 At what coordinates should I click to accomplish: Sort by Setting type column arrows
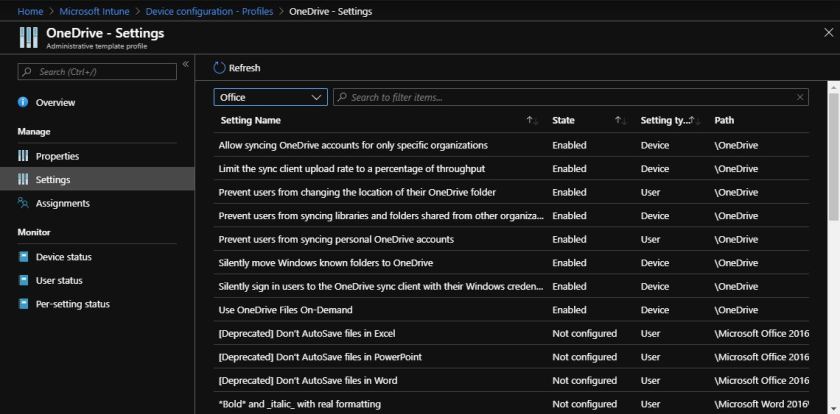point(695,121)
